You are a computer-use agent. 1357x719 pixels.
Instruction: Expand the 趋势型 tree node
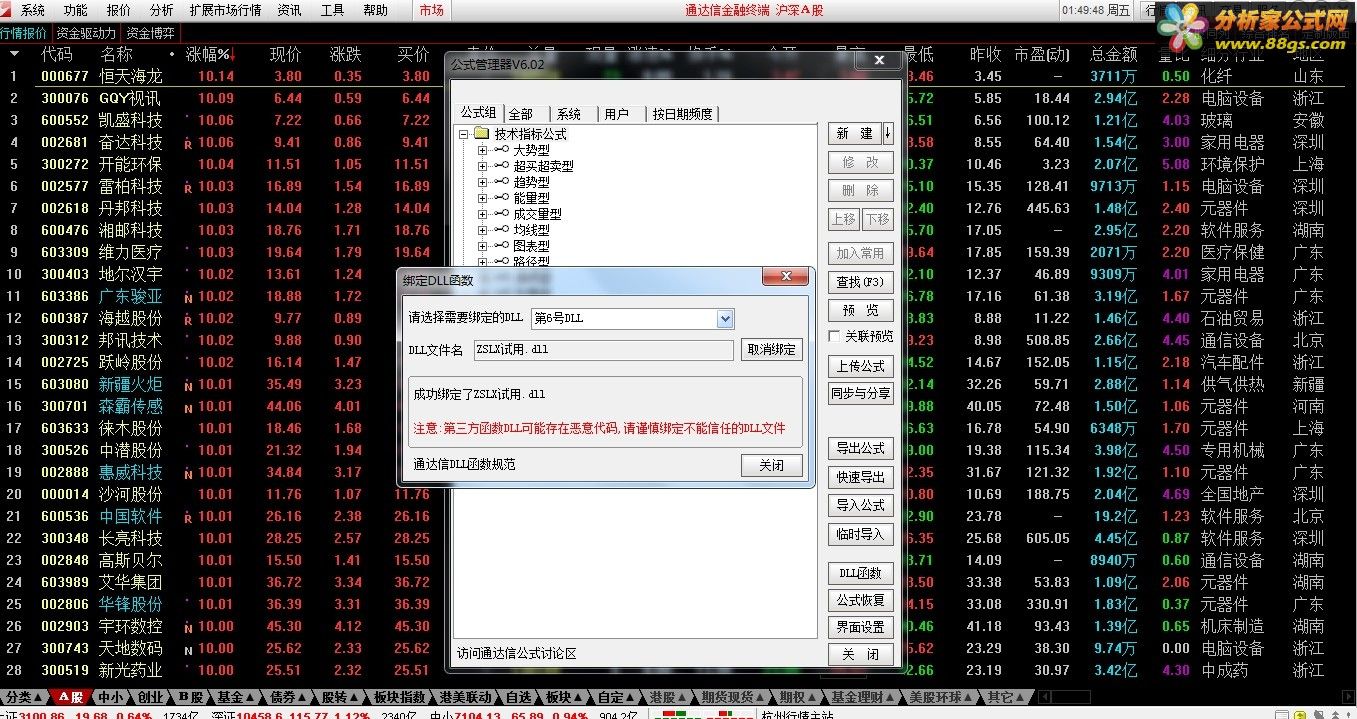point(483,182)
